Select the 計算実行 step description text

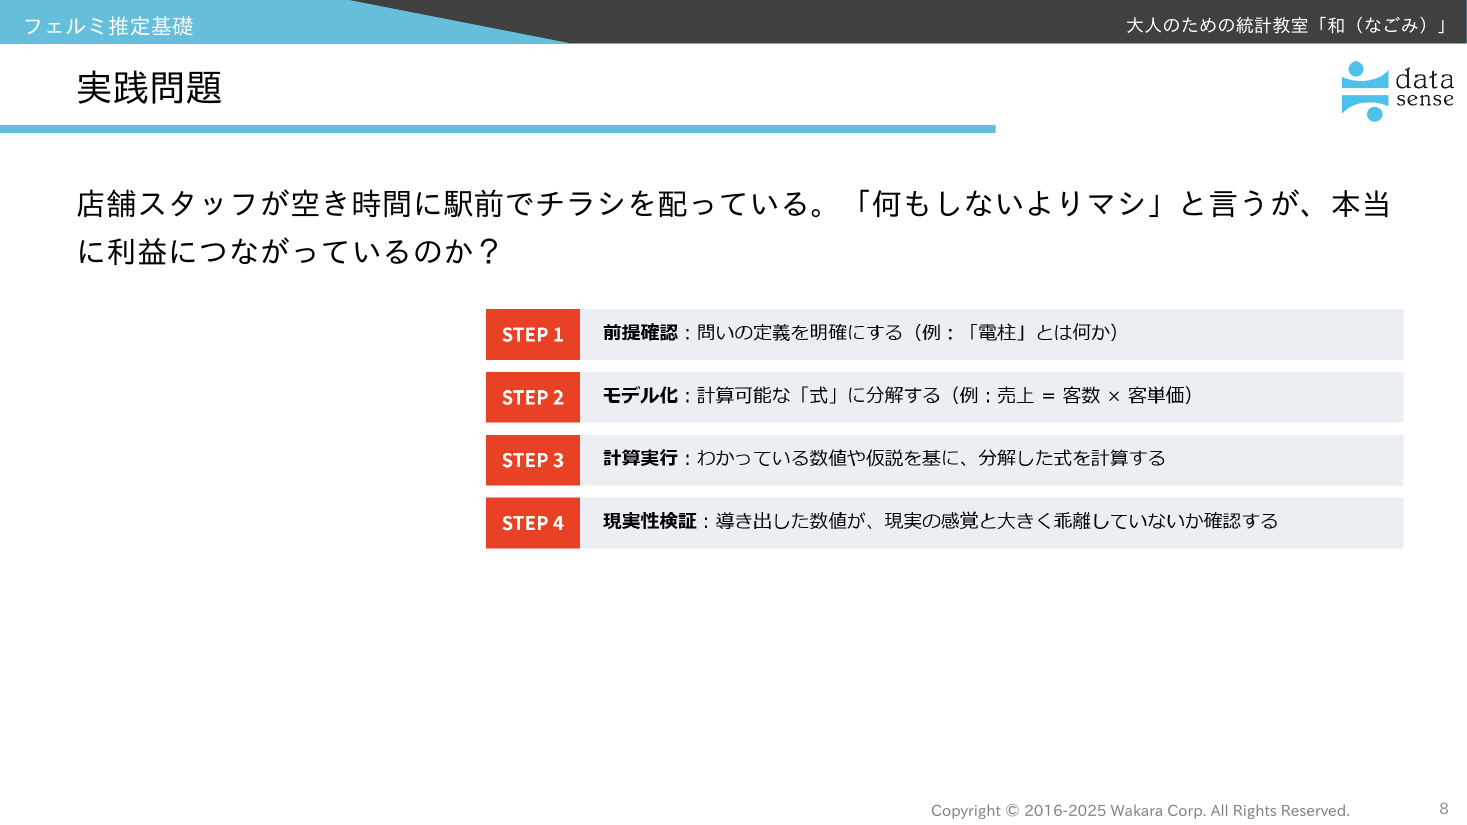pyautogui.click(x=884, y=458)
